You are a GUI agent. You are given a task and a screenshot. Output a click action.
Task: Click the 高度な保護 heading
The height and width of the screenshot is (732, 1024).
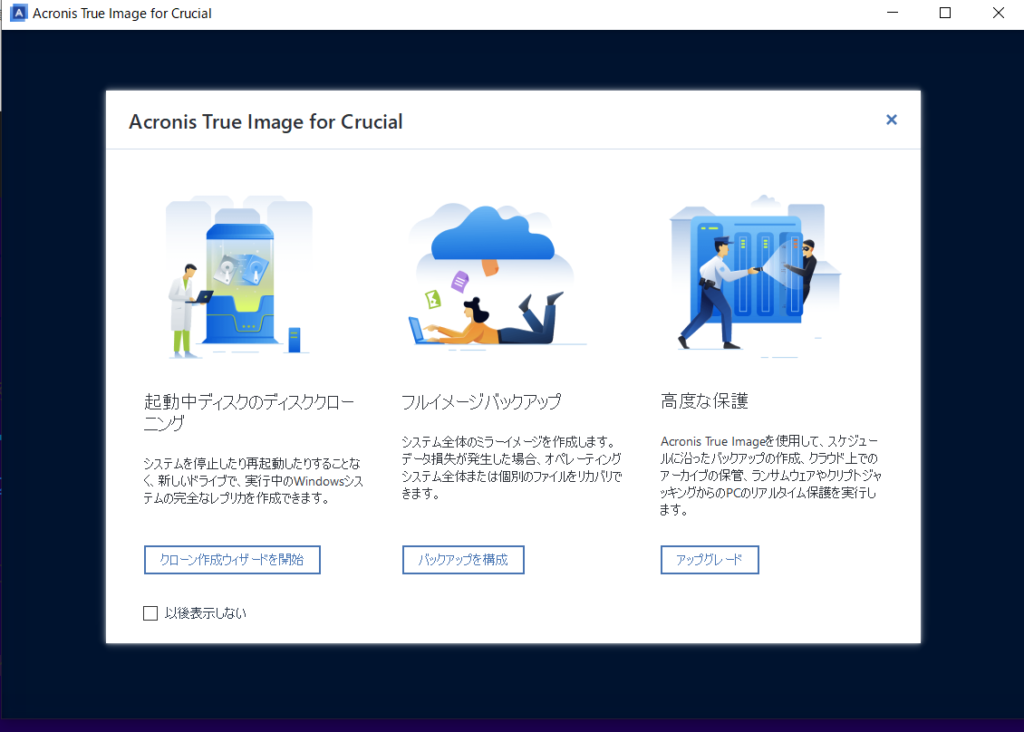click(704, 401)
